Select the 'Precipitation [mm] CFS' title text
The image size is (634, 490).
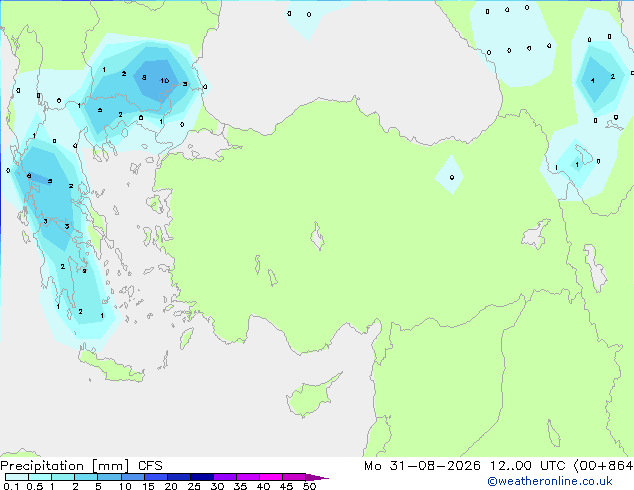point(81,466)
